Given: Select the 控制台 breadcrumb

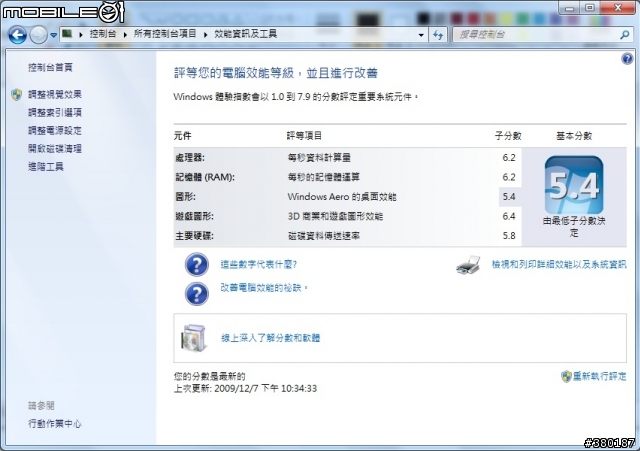Looking at the screenshot, I should (102, 34).
